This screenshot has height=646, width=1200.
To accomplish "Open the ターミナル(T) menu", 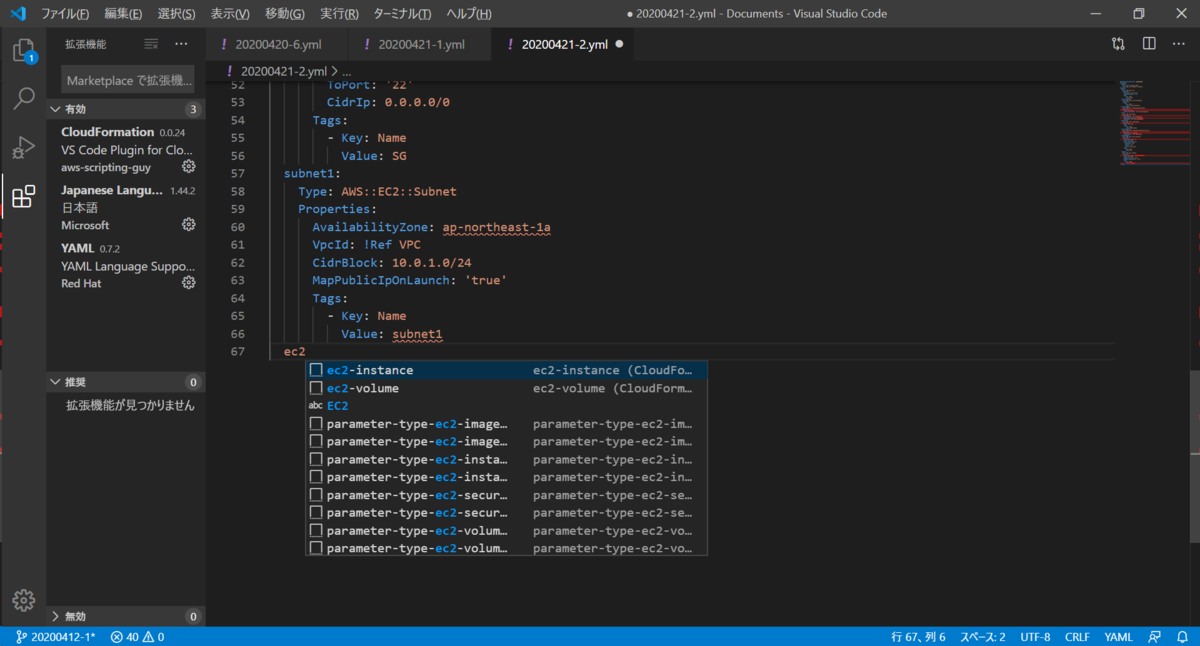I will click(402, 14).
